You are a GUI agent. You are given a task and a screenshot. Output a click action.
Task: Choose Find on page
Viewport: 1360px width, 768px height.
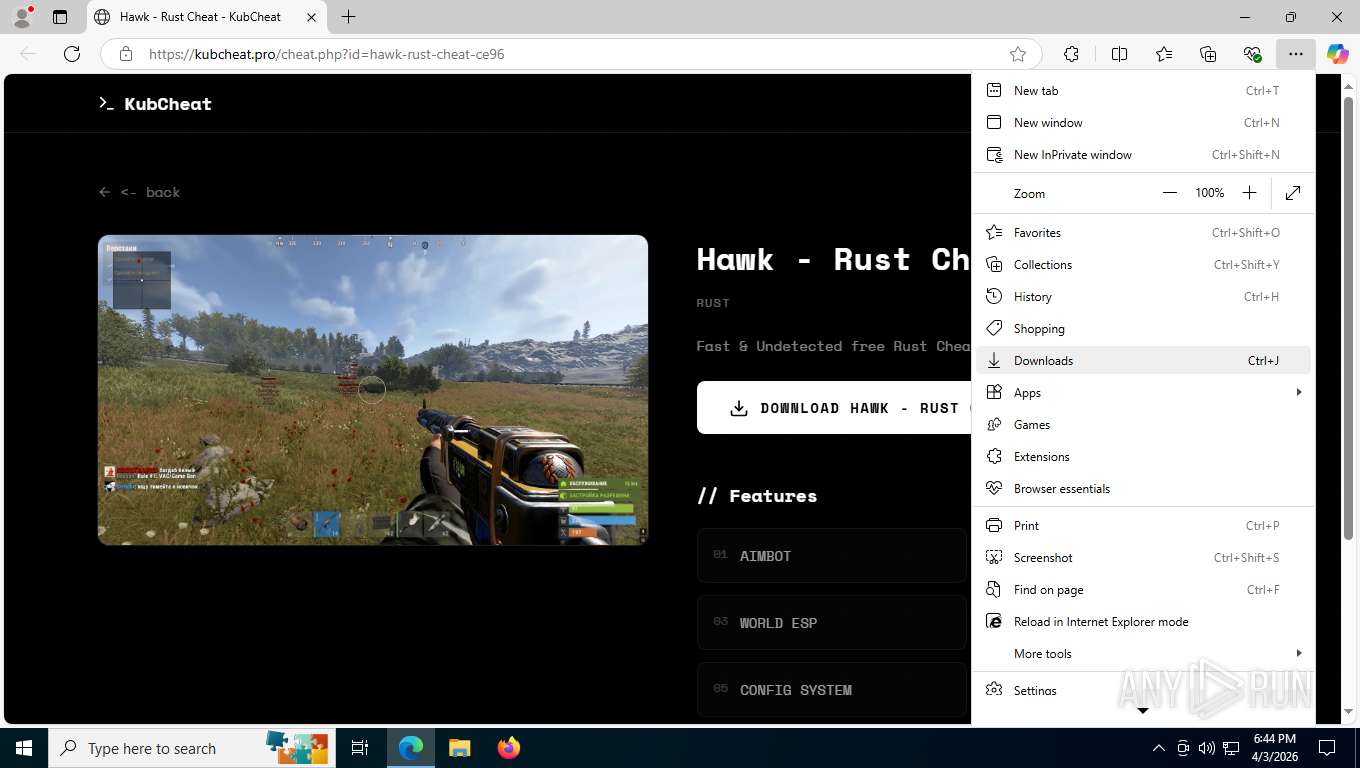click(1143, 589)
